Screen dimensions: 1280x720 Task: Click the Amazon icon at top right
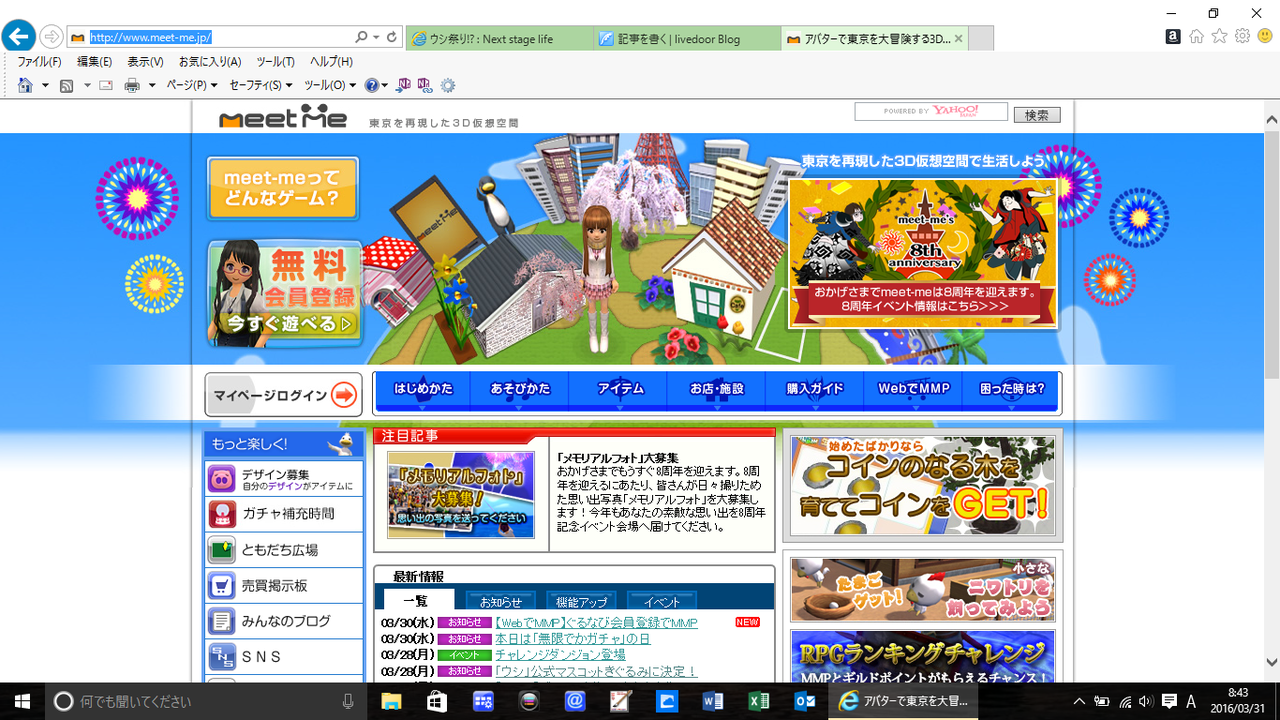(1173, 36)
